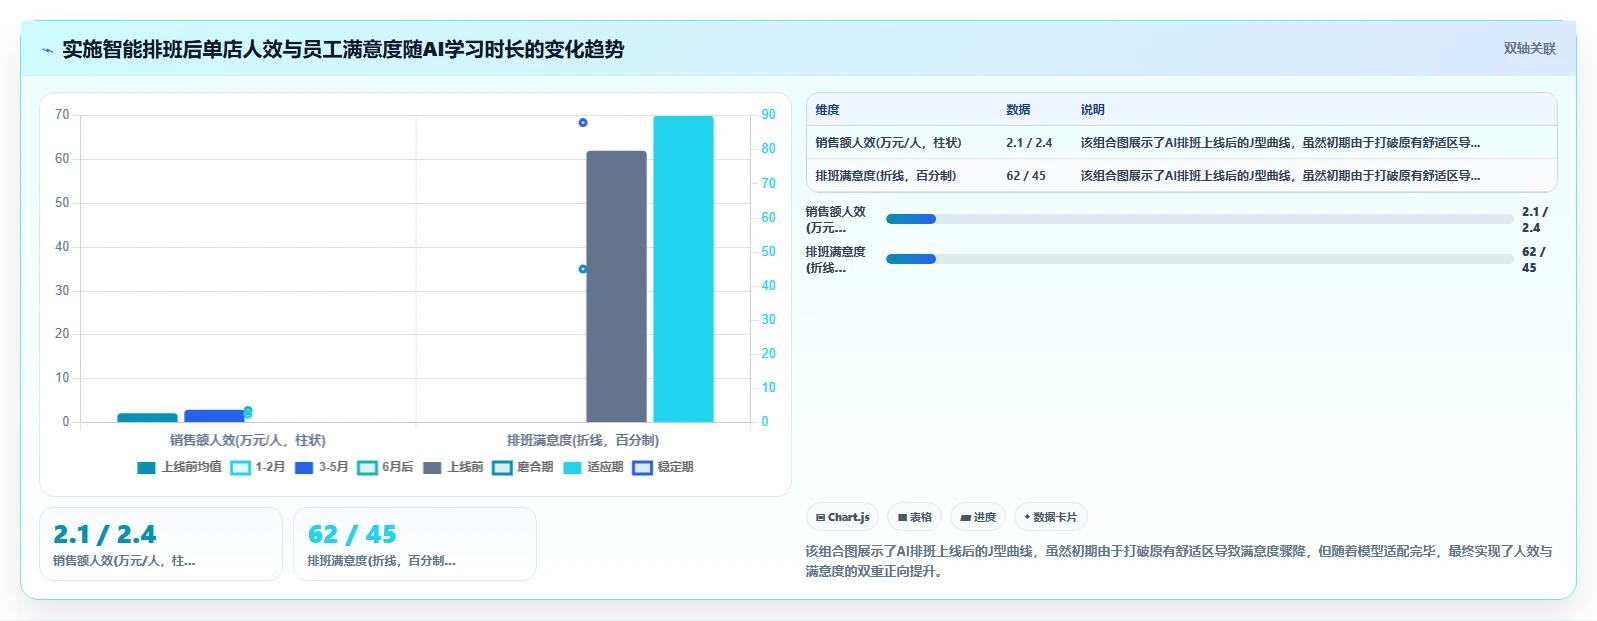
Task: Click the 双轴关联 tag in the header
Action: tap(1529, 48)
